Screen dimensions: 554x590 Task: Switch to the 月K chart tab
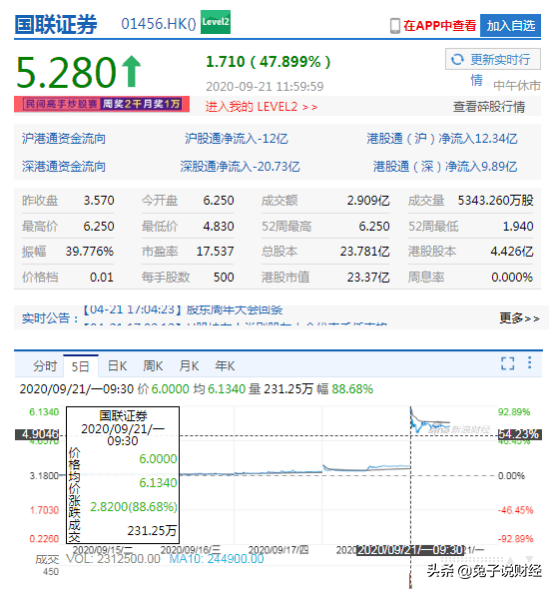(189, 366)
